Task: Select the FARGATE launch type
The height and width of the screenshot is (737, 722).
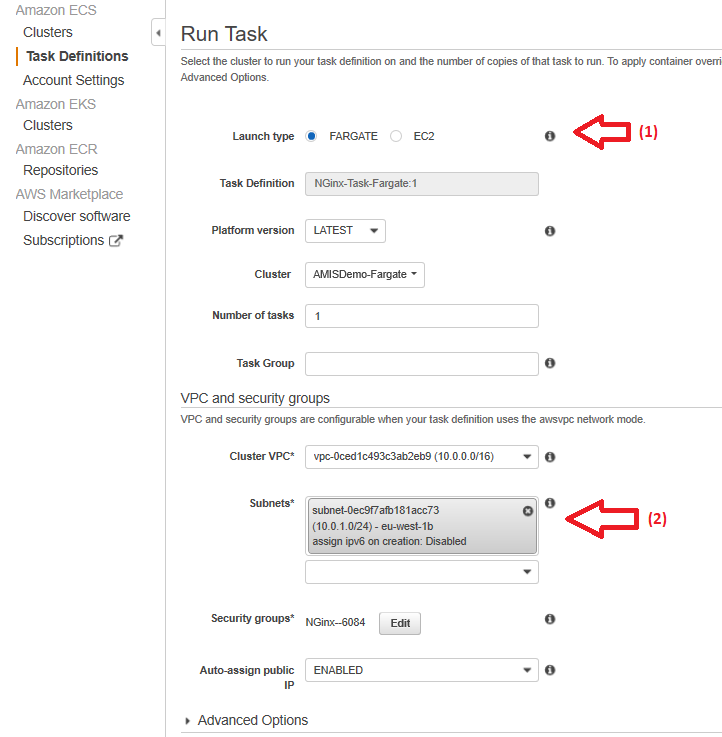Action: point(312,136)
